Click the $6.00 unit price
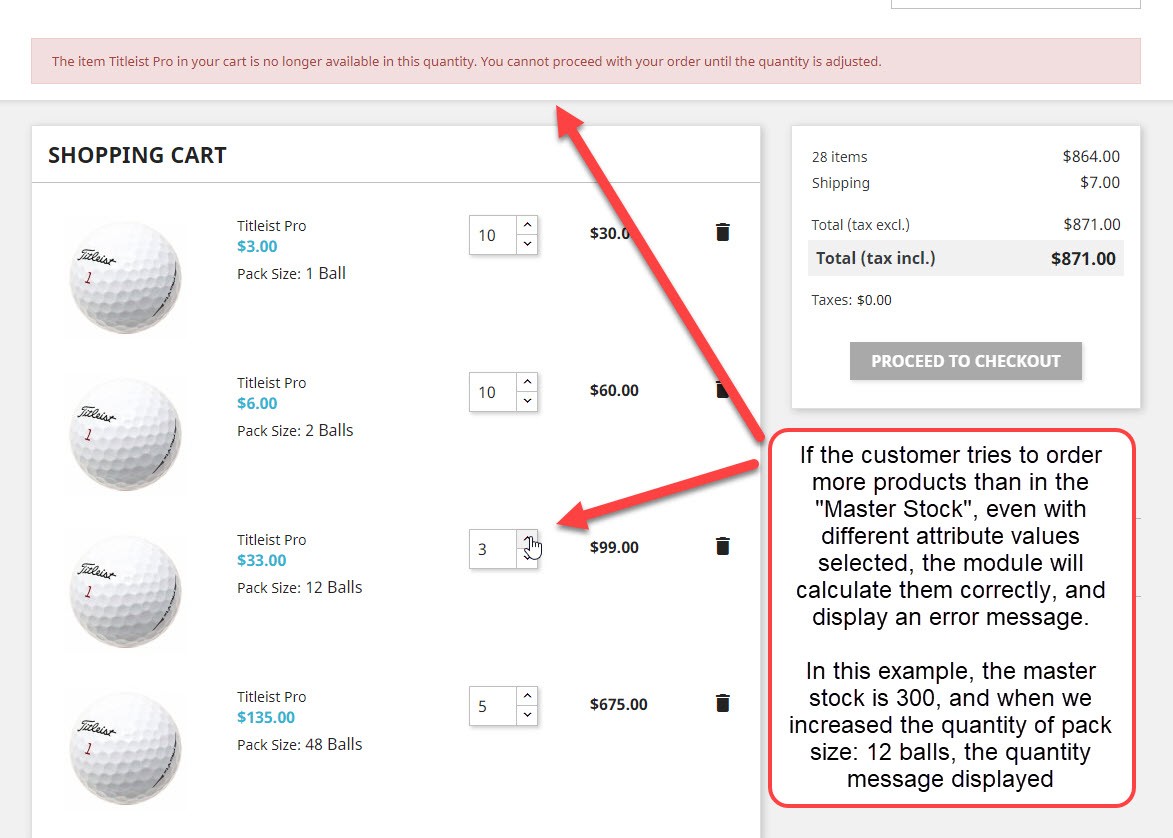 point(257,403)
